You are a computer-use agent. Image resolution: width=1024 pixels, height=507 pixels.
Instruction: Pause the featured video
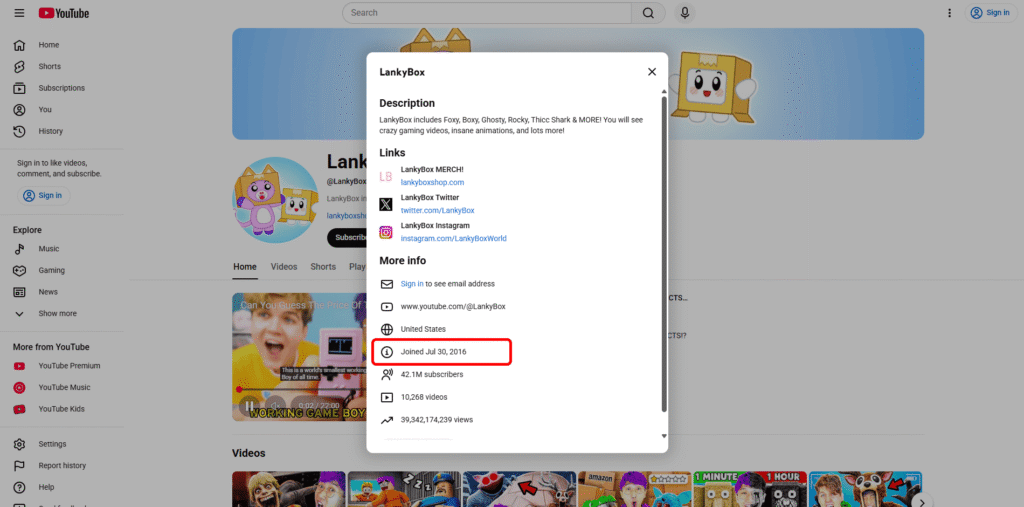pyautogui.click(x=249, y=407)
